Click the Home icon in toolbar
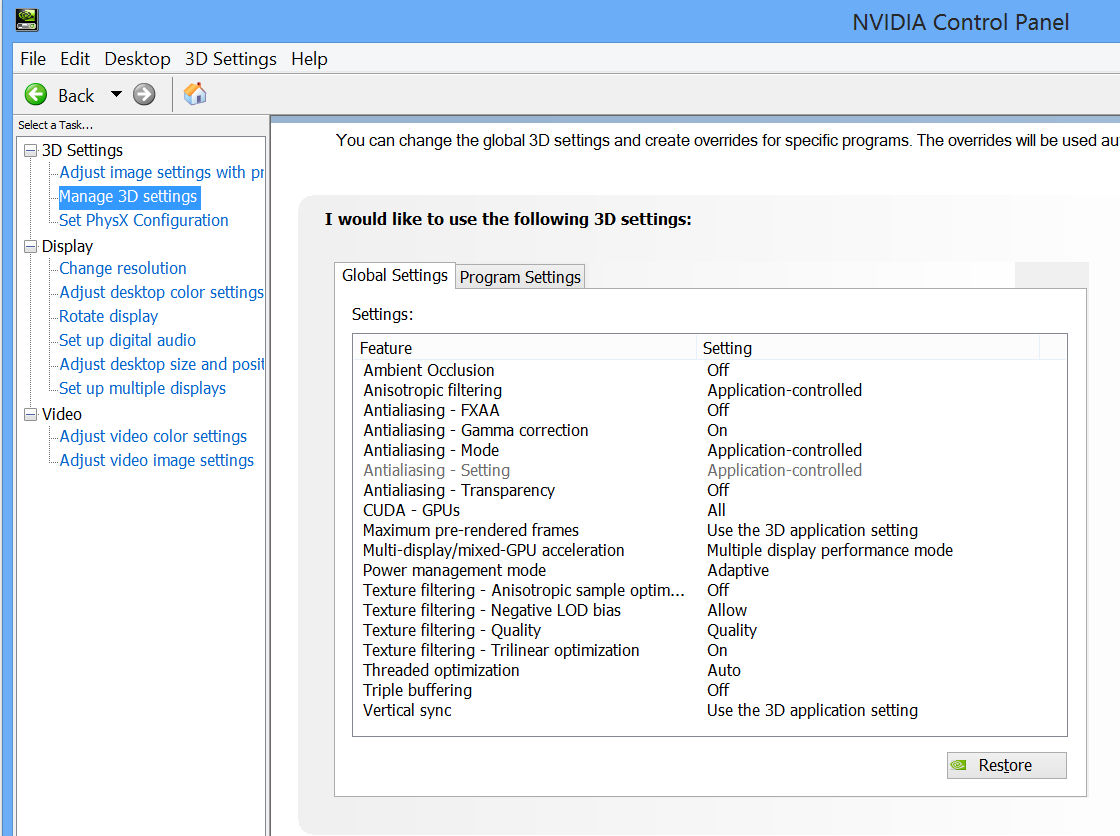Image resolution: width=1120 pixels, height=836 pixels. point(195,94)
